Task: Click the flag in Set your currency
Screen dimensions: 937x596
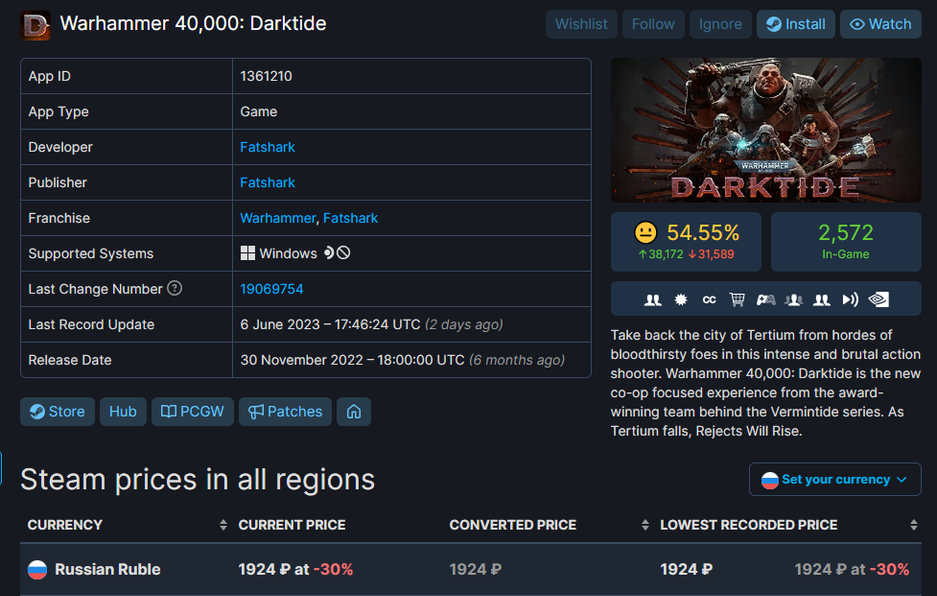Action: (x=770, y=480)
